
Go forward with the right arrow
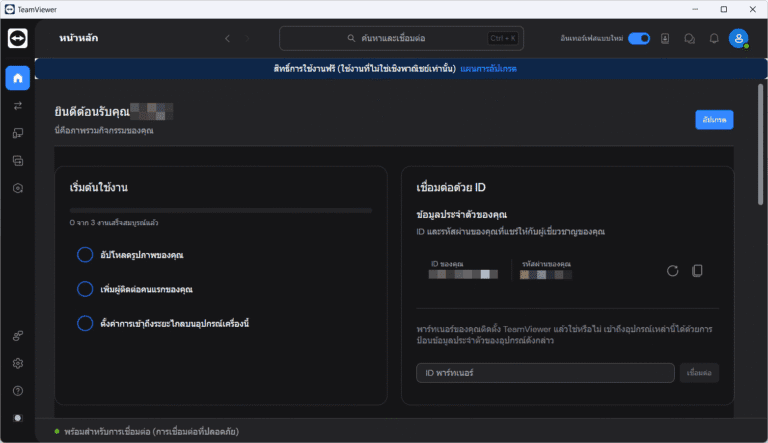pos(247,38)
